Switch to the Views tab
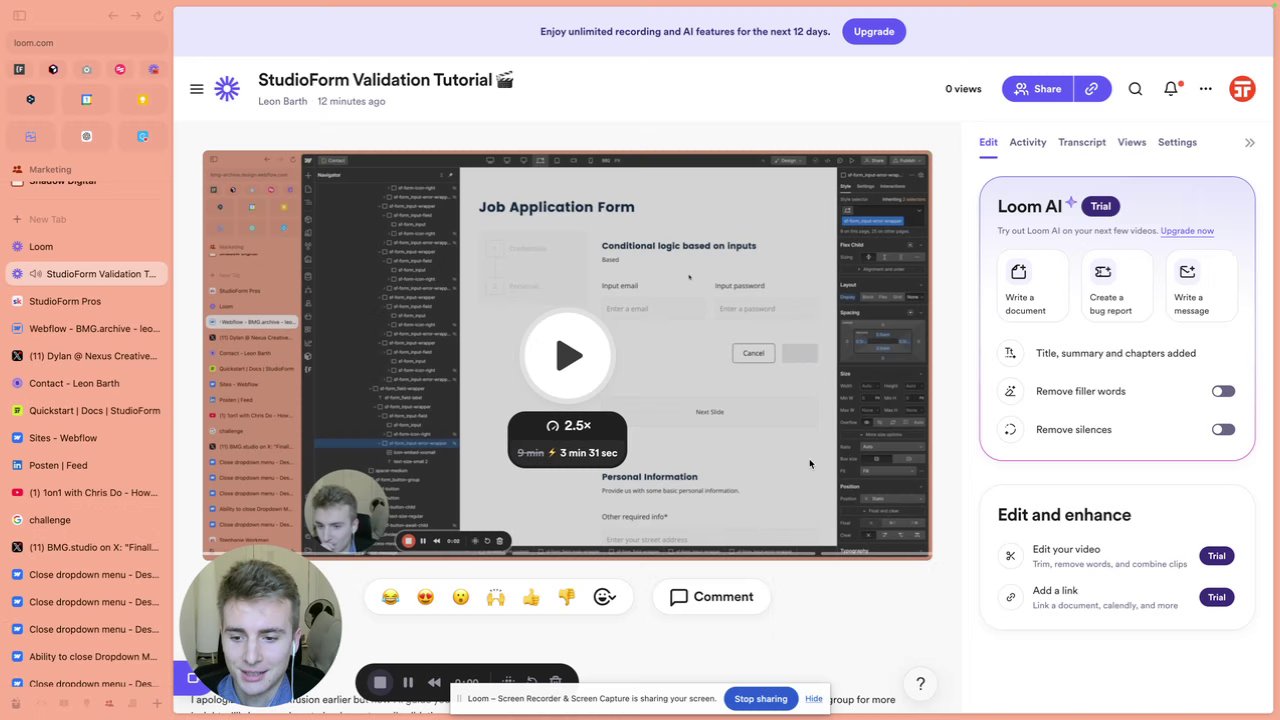The height and width of the screenshot is (720, 1280). pos(1131,142)
